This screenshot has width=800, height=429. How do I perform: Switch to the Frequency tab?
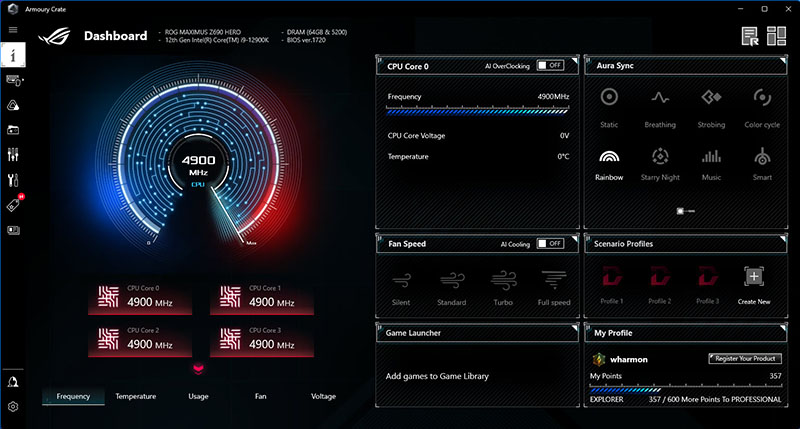[73, 396]
